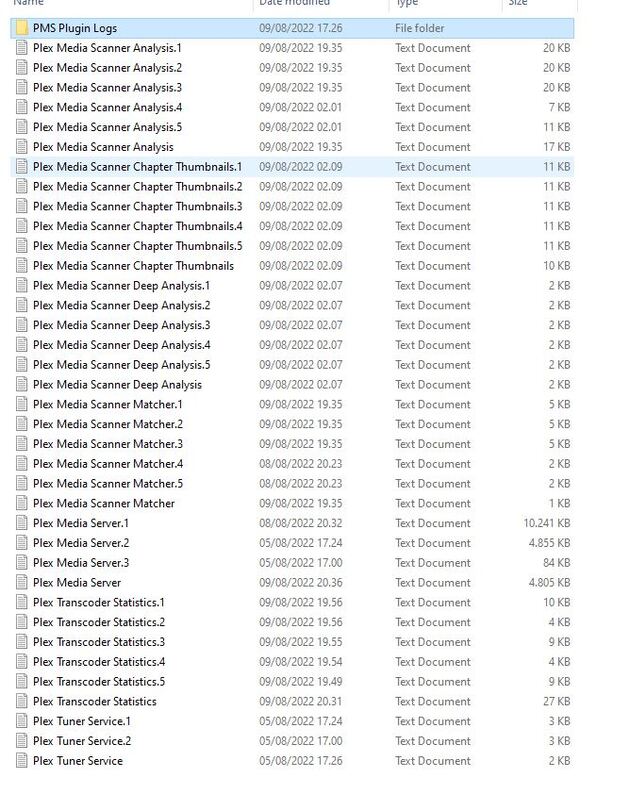Click the Plex Media Scanner Deep Analysis.1 file icon
The image size is (629, 794).
coord(22,285)
